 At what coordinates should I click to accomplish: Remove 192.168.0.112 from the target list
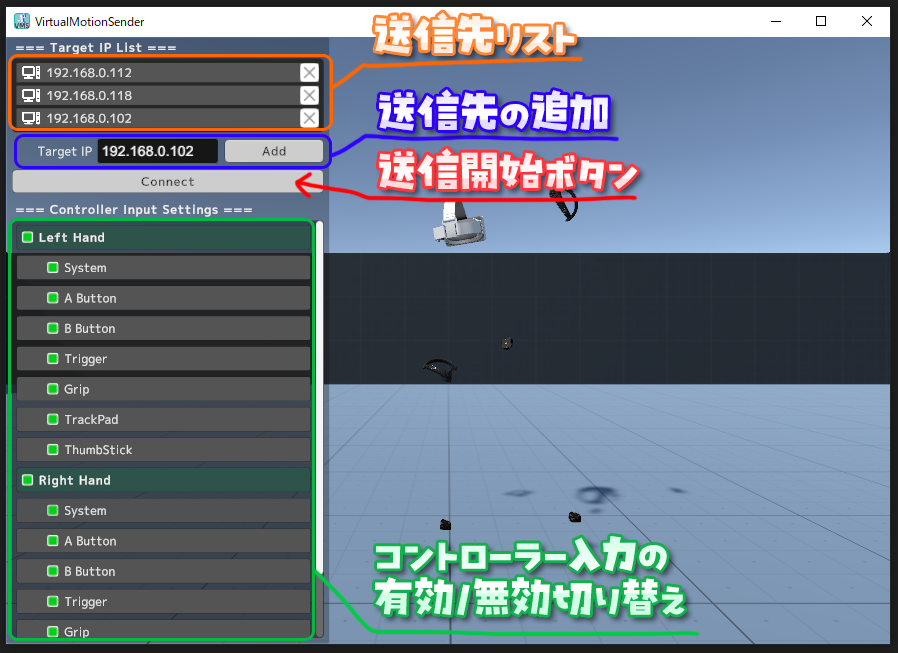(309, 72)
